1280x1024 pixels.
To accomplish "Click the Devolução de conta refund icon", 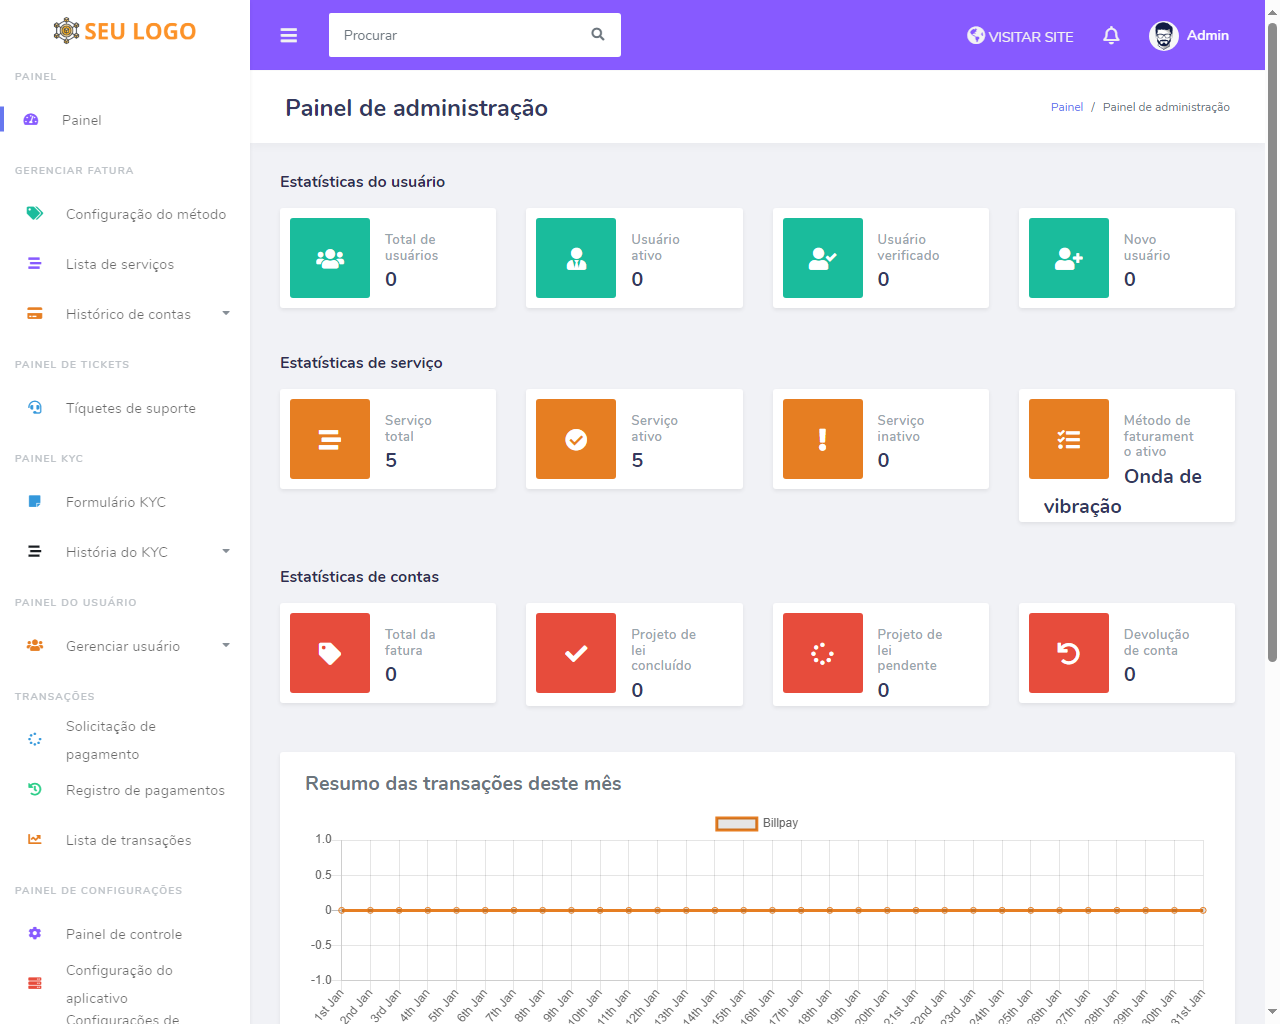I will pyautogui.click(x=1068, y=653).
